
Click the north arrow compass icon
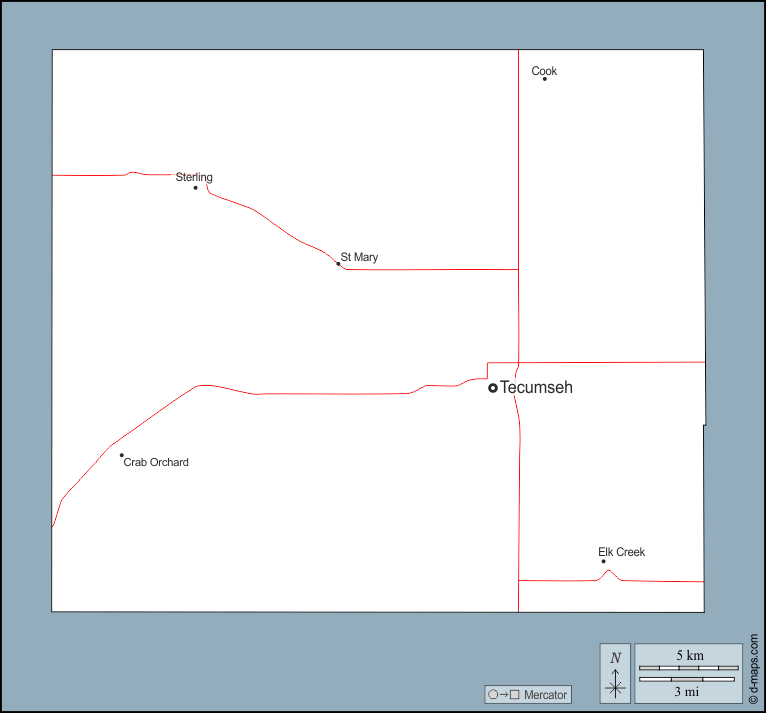click(615, 672)
